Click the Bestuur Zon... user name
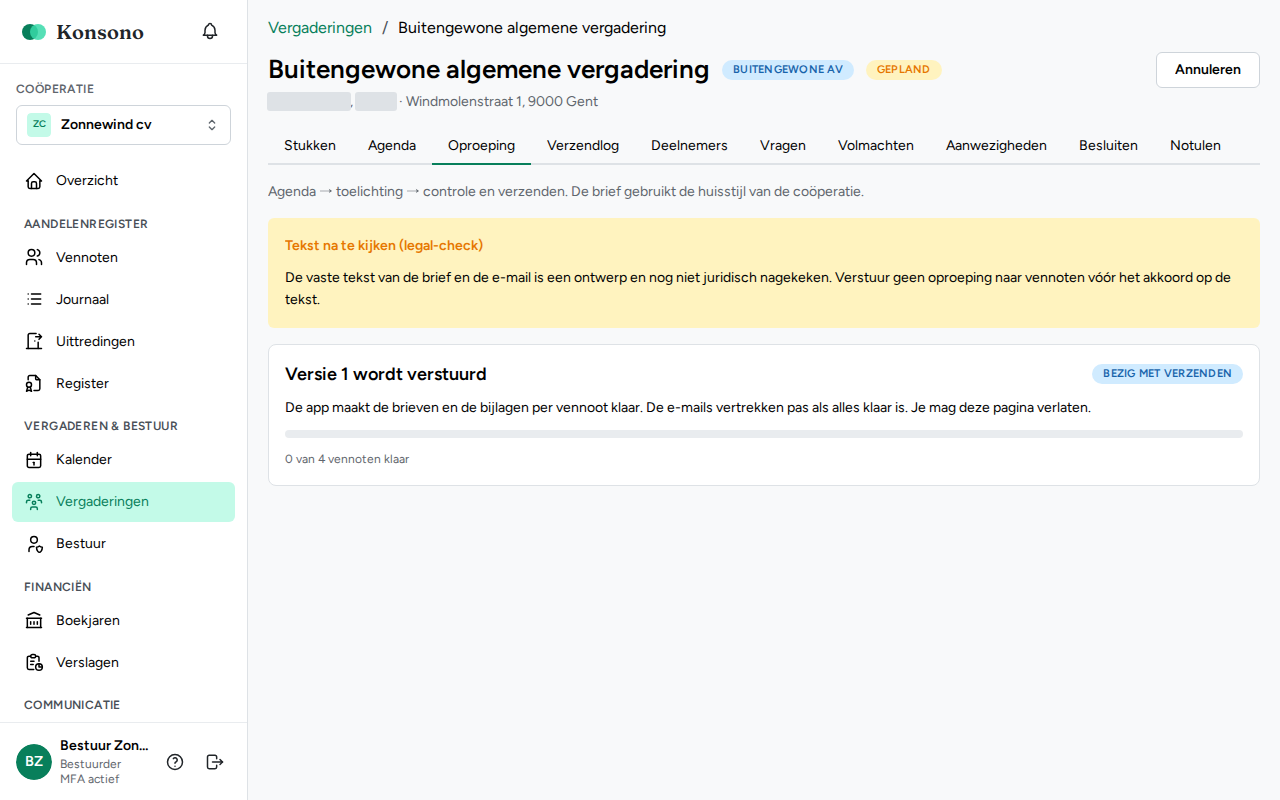 coord(104,746)
